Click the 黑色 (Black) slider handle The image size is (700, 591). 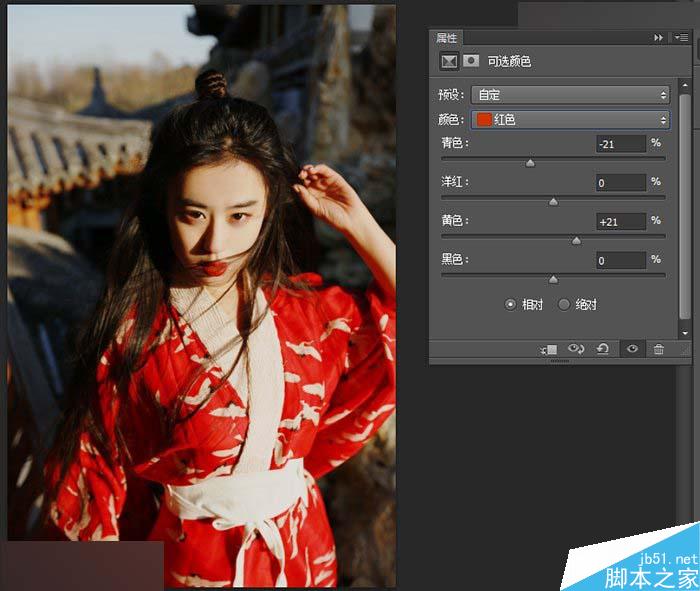(554, 280)
